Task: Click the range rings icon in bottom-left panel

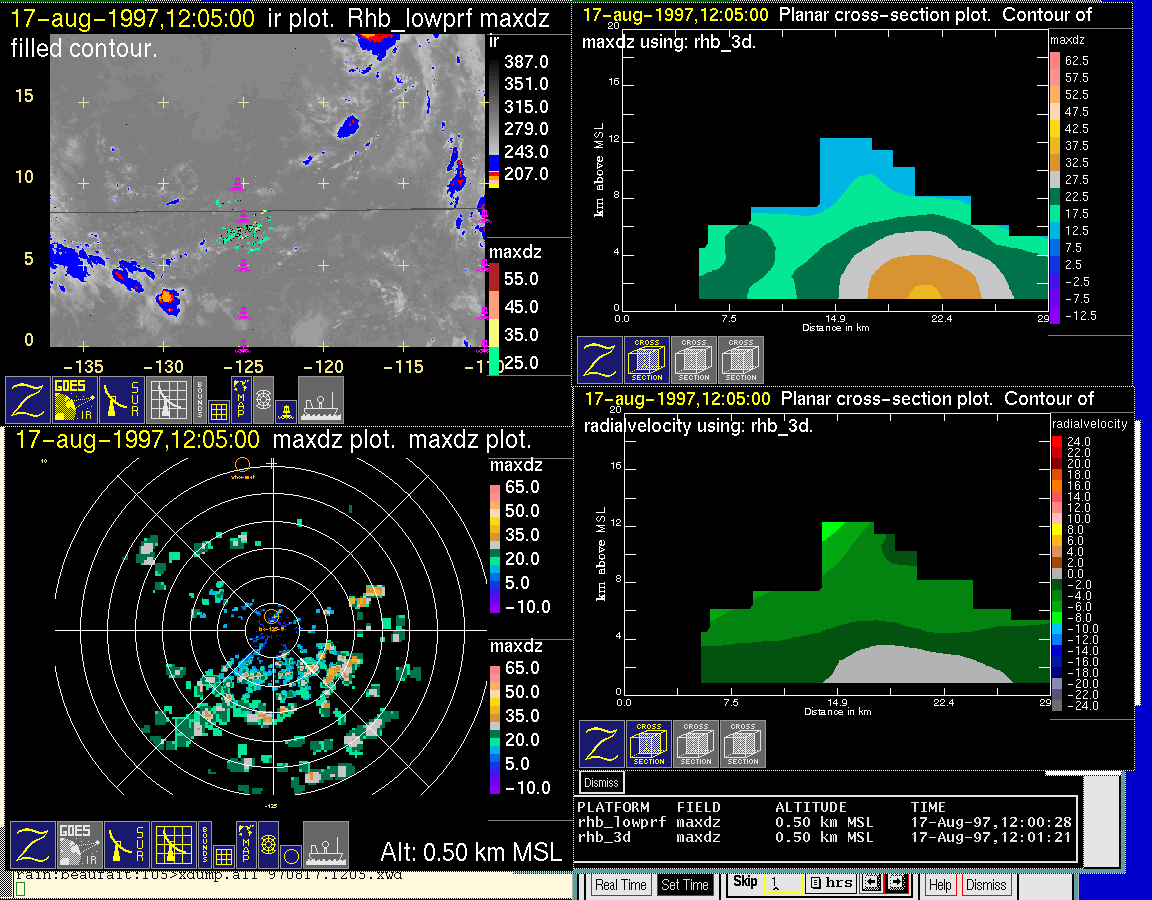Action: click(x=268, y=845)
